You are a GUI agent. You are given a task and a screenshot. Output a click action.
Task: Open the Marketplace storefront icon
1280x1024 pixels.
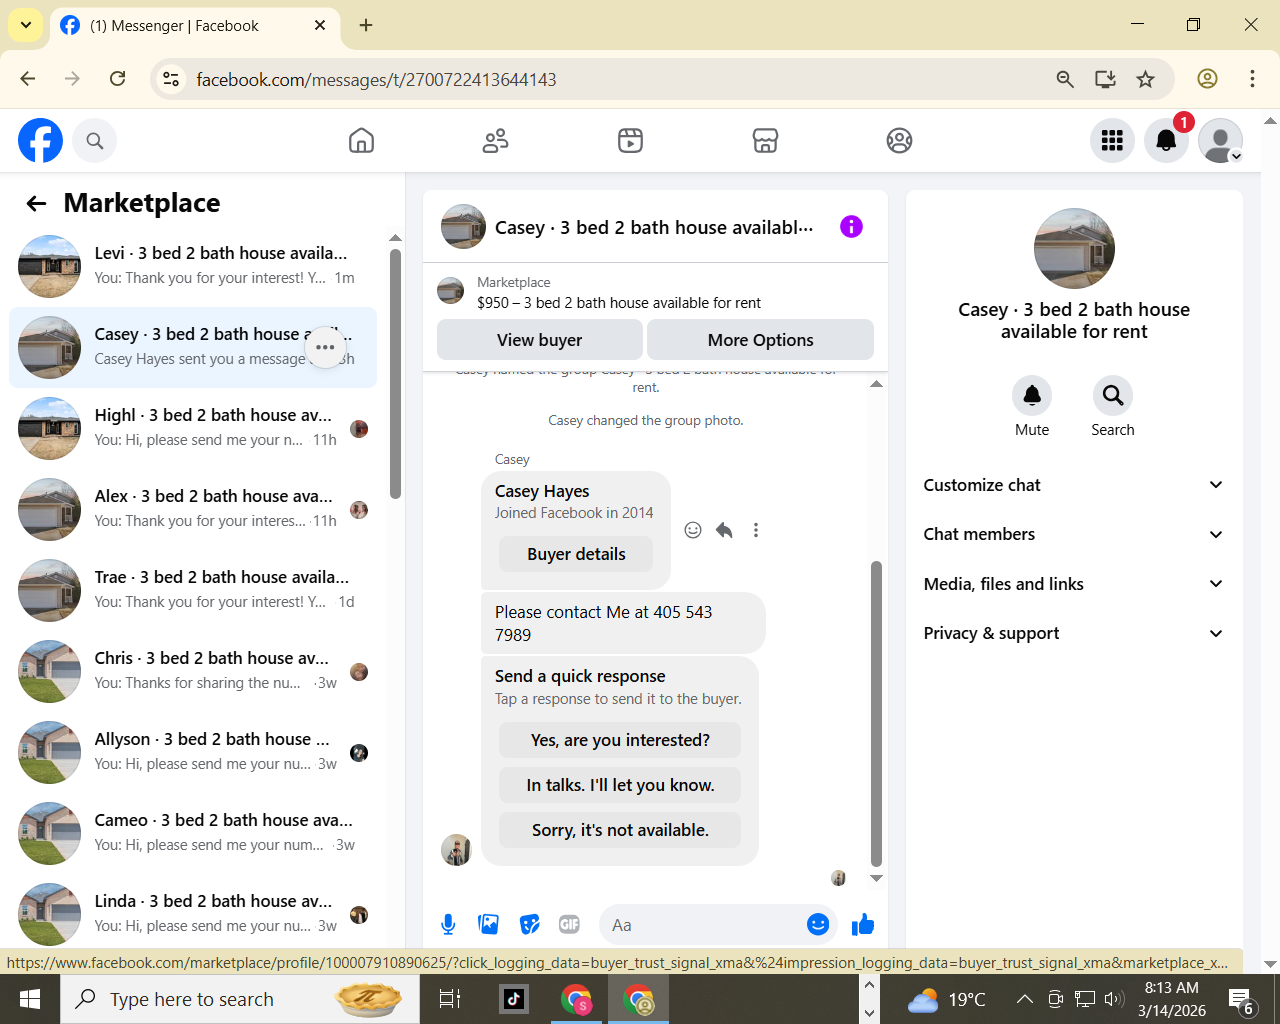(x=765, y=141)
